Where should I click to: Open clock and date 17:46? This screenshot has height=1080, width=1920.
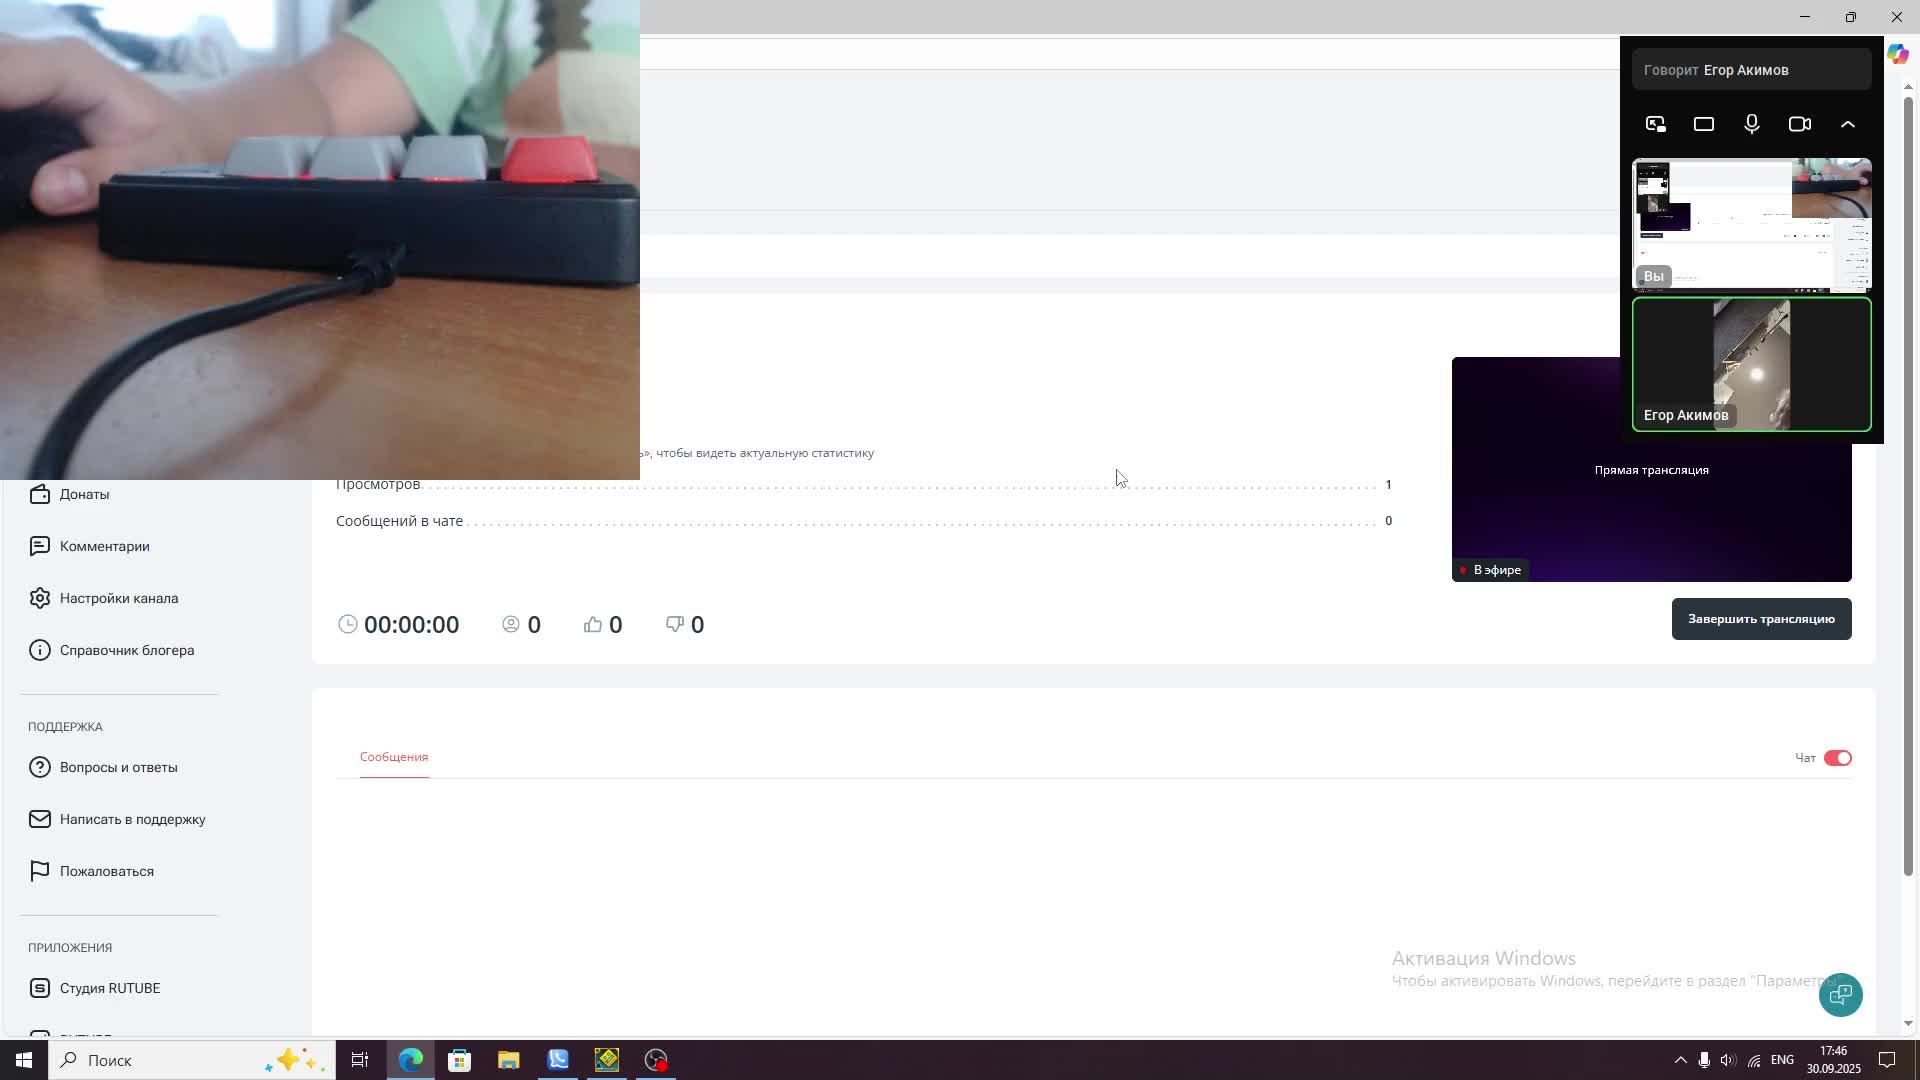pyautogui.click(x=1833, y=1060)
